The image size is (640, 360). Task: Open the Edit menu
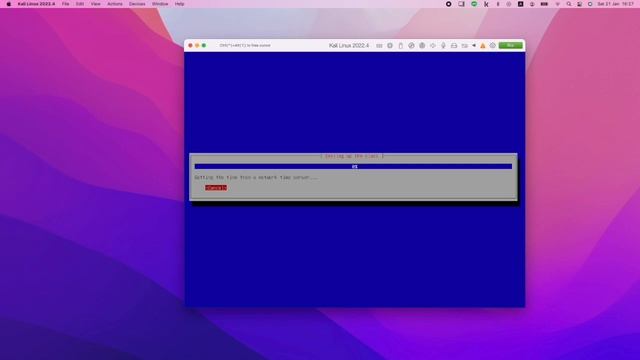click(80, 4)
